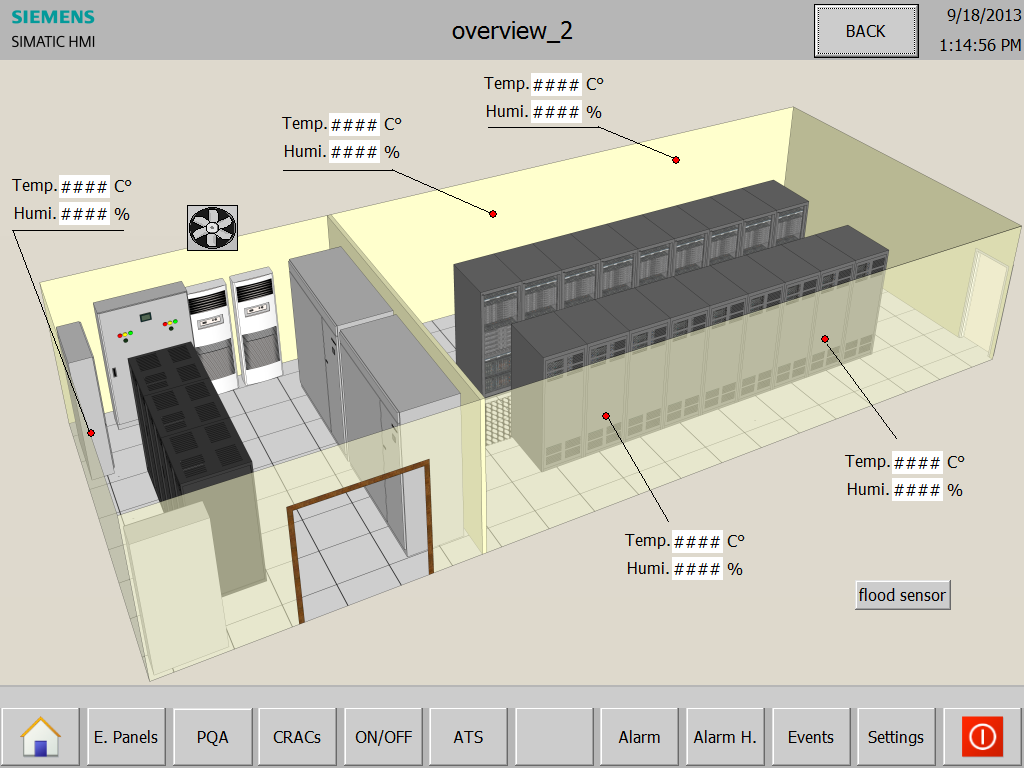
Task: Click the BACK button
Action: [866, 31]
